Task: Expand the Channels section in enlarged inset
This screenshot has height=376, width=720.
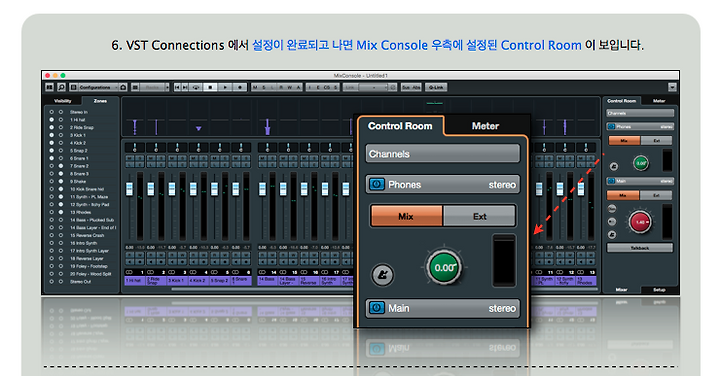Action: pyautogui.click(x=443, y=154)
